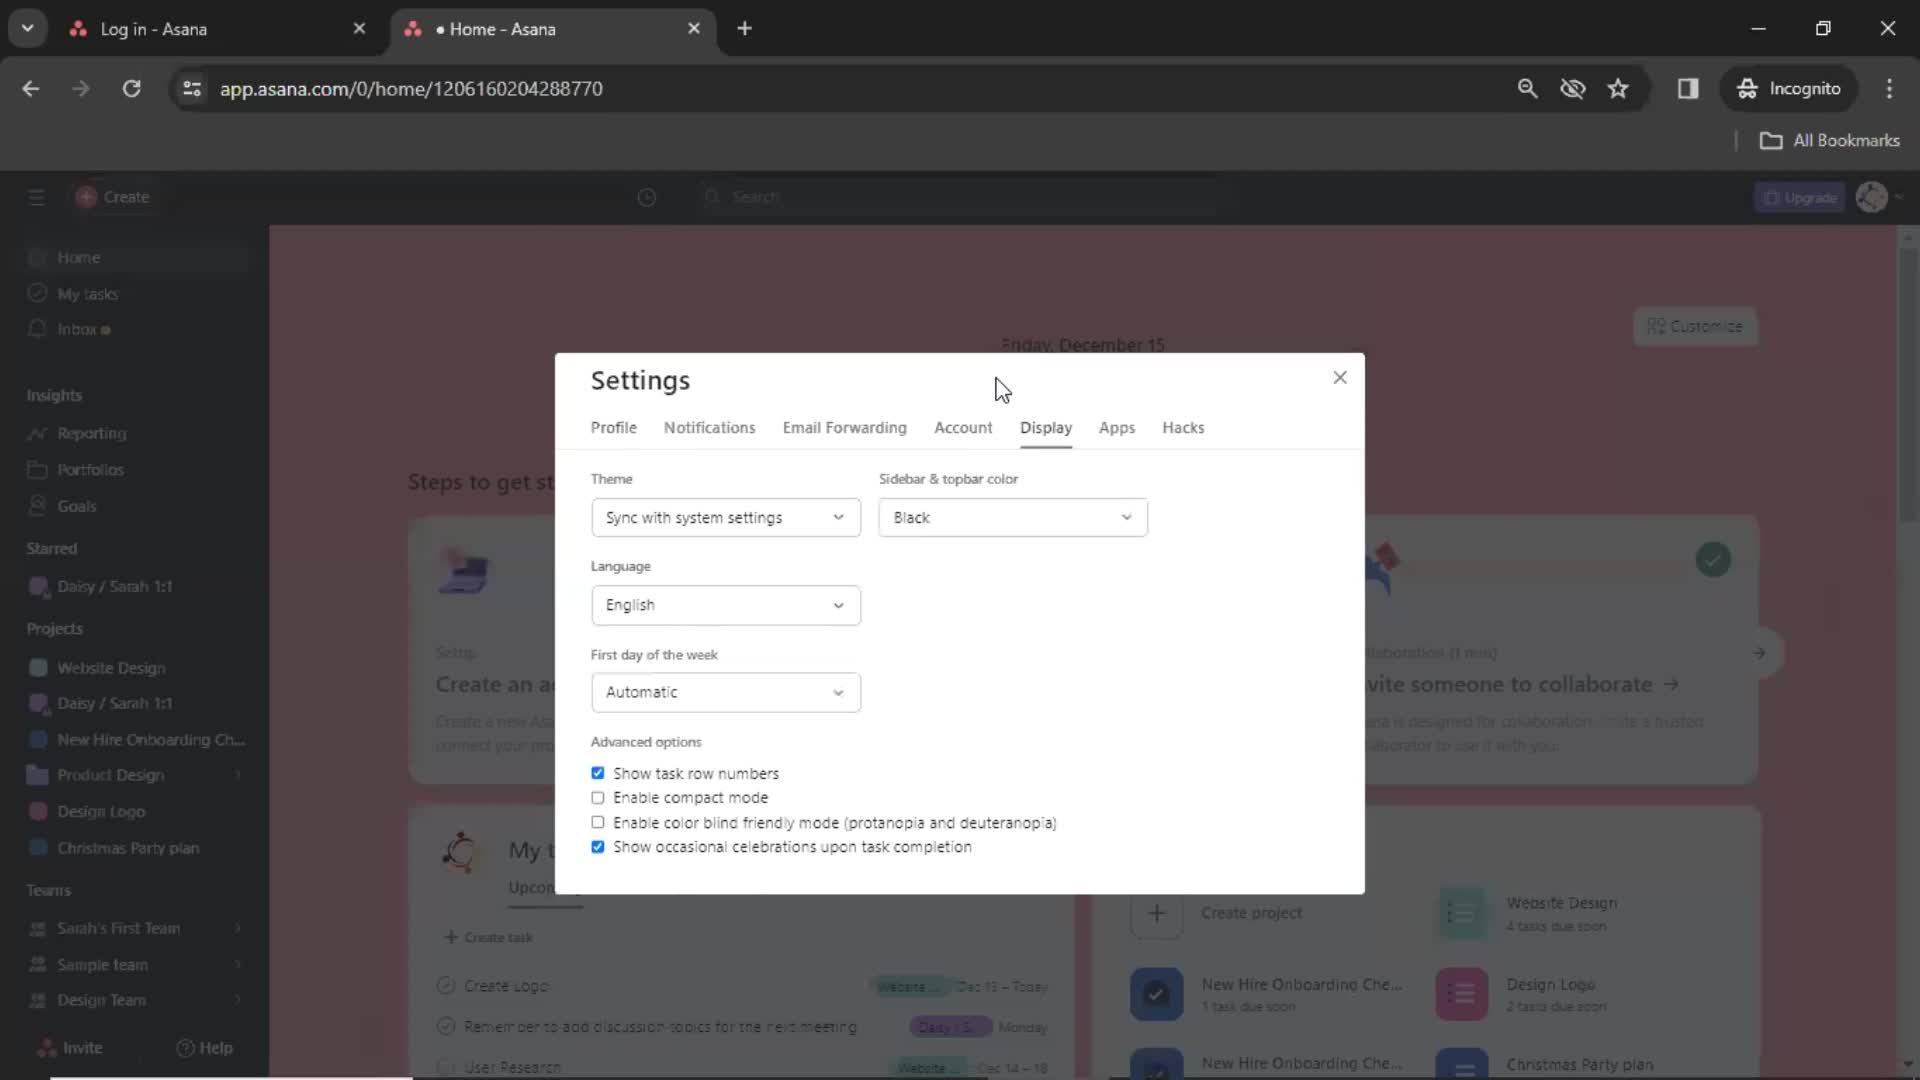Go back in browser
This screenshot has width=1920, height=1080.
[x=31, y=88]
